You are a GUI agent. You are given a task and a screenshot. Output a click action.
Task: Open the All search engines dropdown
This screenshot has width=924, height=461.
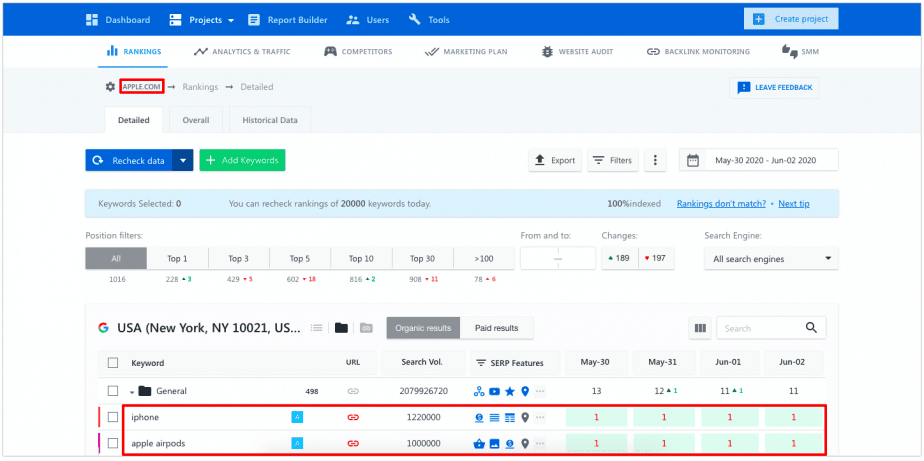771,259
